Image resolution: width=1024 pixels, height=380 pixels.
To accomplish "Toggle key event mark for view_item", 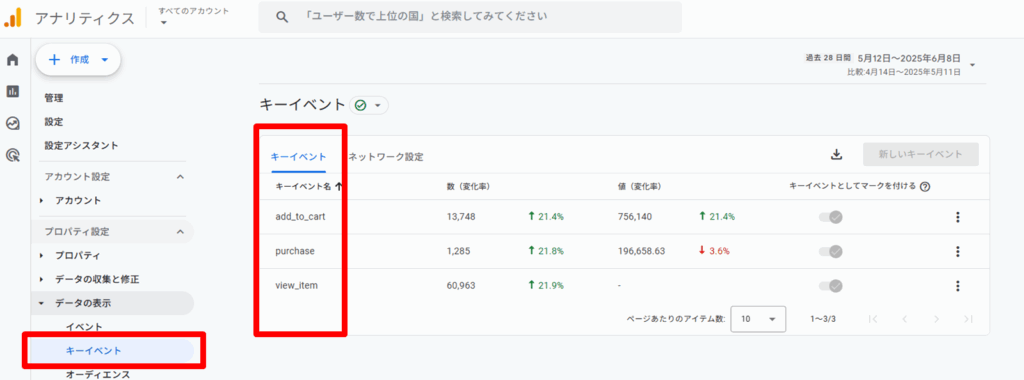I will coord(831,285).
